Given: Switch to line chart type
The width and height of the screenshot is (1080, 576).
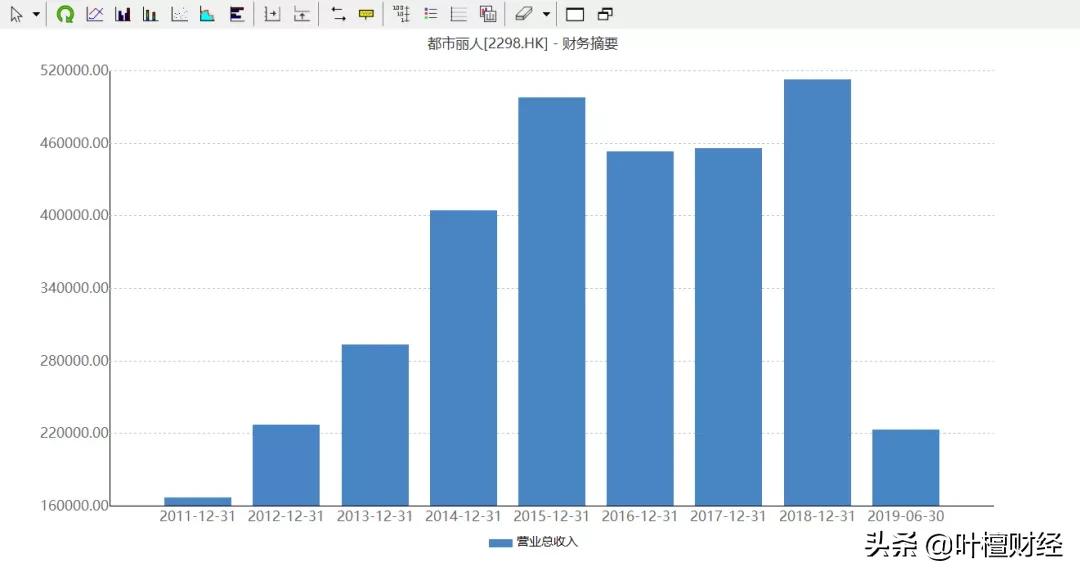Looking at the screenshot, I should 94,14.
